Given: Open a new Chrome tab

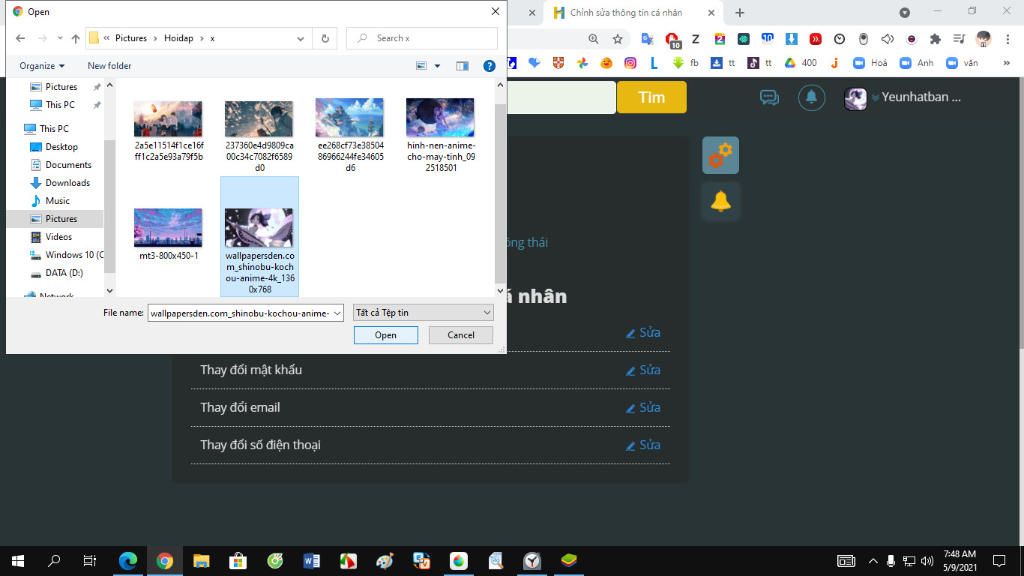Looking at the screenshot, I should pos(739,12).
